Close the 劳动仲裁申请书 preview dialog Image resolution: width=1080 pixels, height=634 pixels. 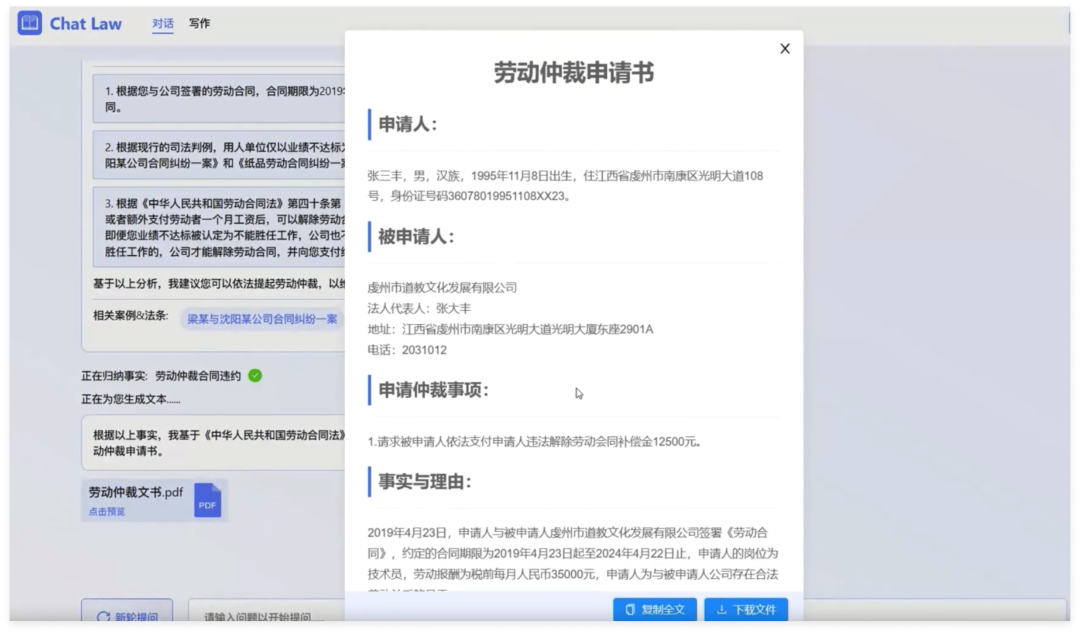[x=785, y=49]
